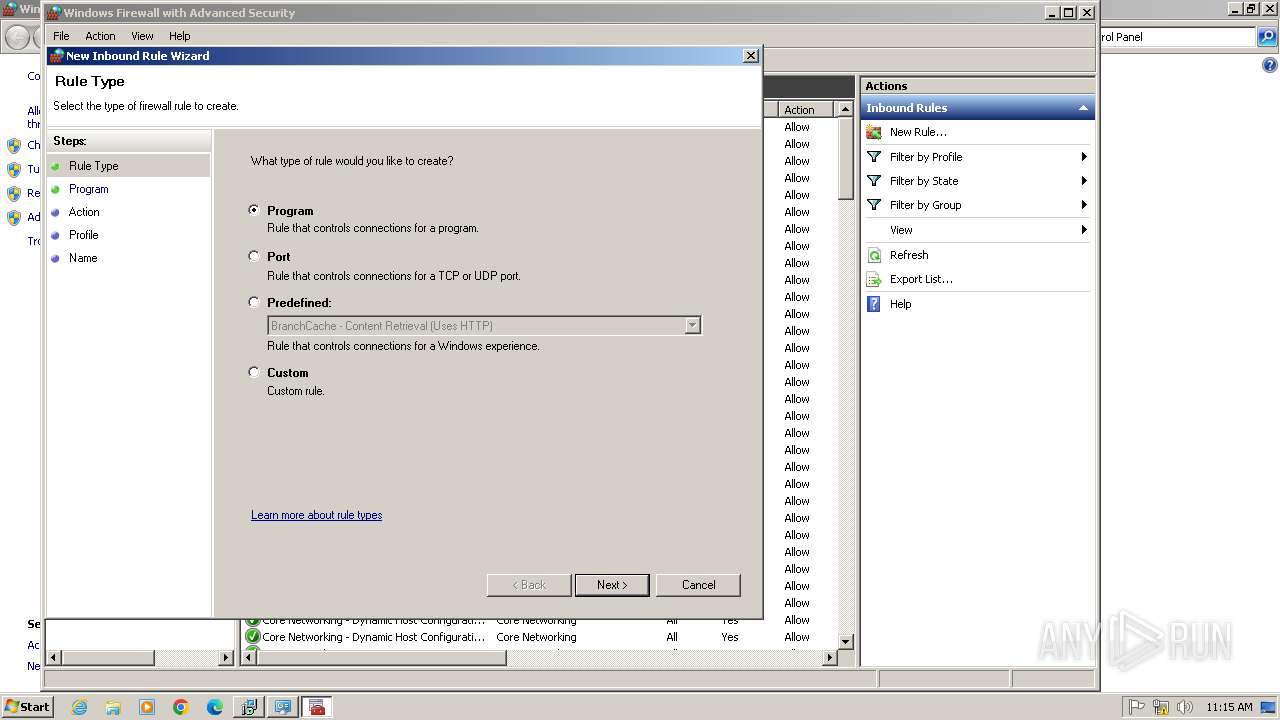Expand the View submenu in Actions pane
The height and width of the screenshot is (720, 1280).
[x=1084, y=230]
